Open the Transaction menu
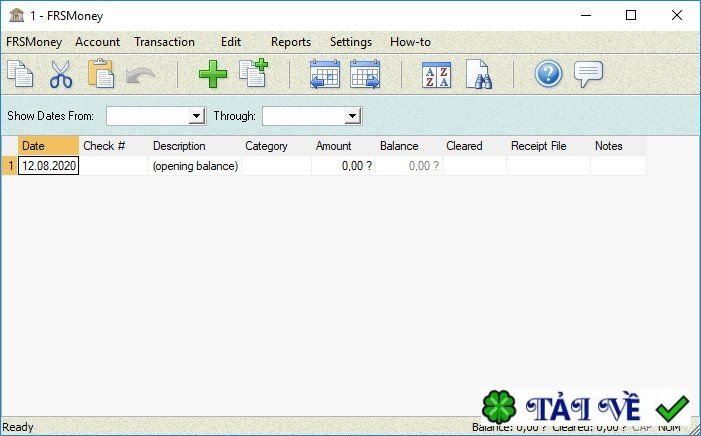 [x=165, y=42]
